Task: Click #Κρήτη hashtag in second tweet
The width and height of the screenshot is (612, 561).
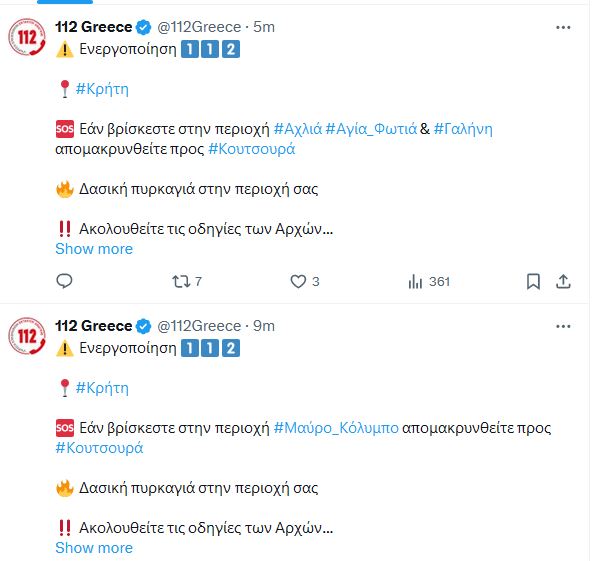Action: point(102,388)
